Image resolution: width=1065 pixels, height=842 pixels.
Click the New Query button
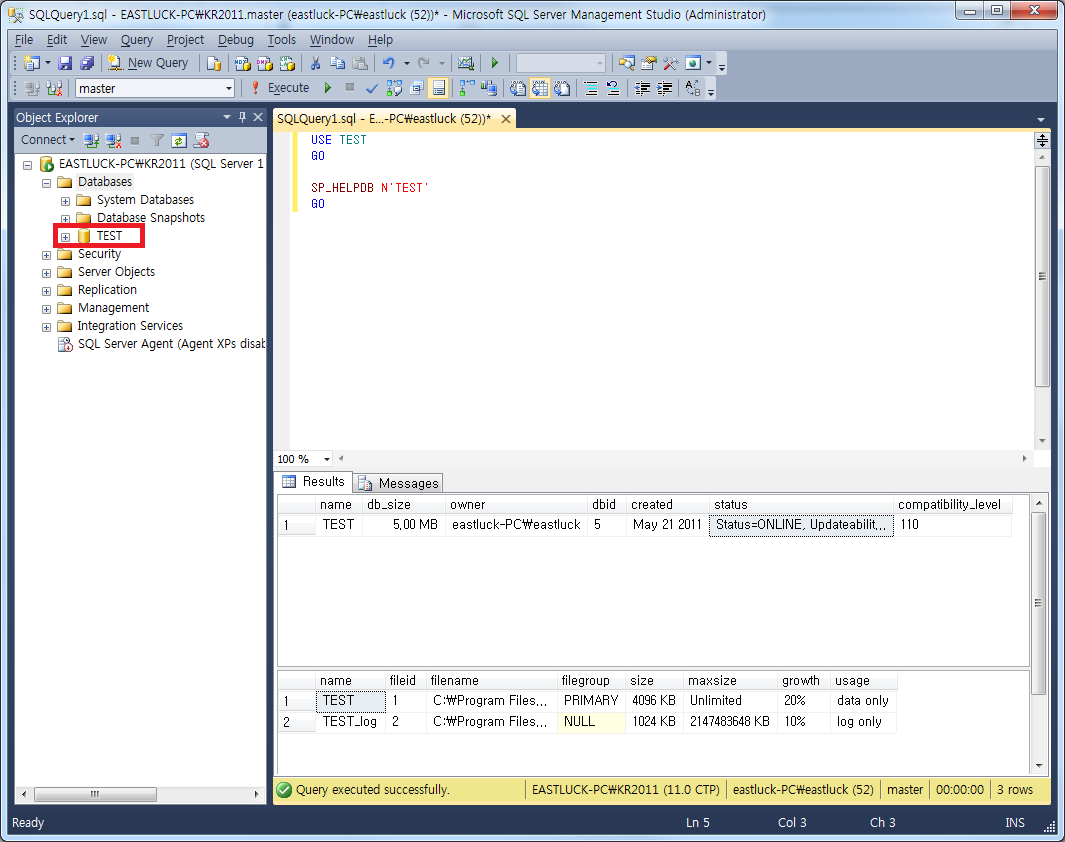point(149,63)
